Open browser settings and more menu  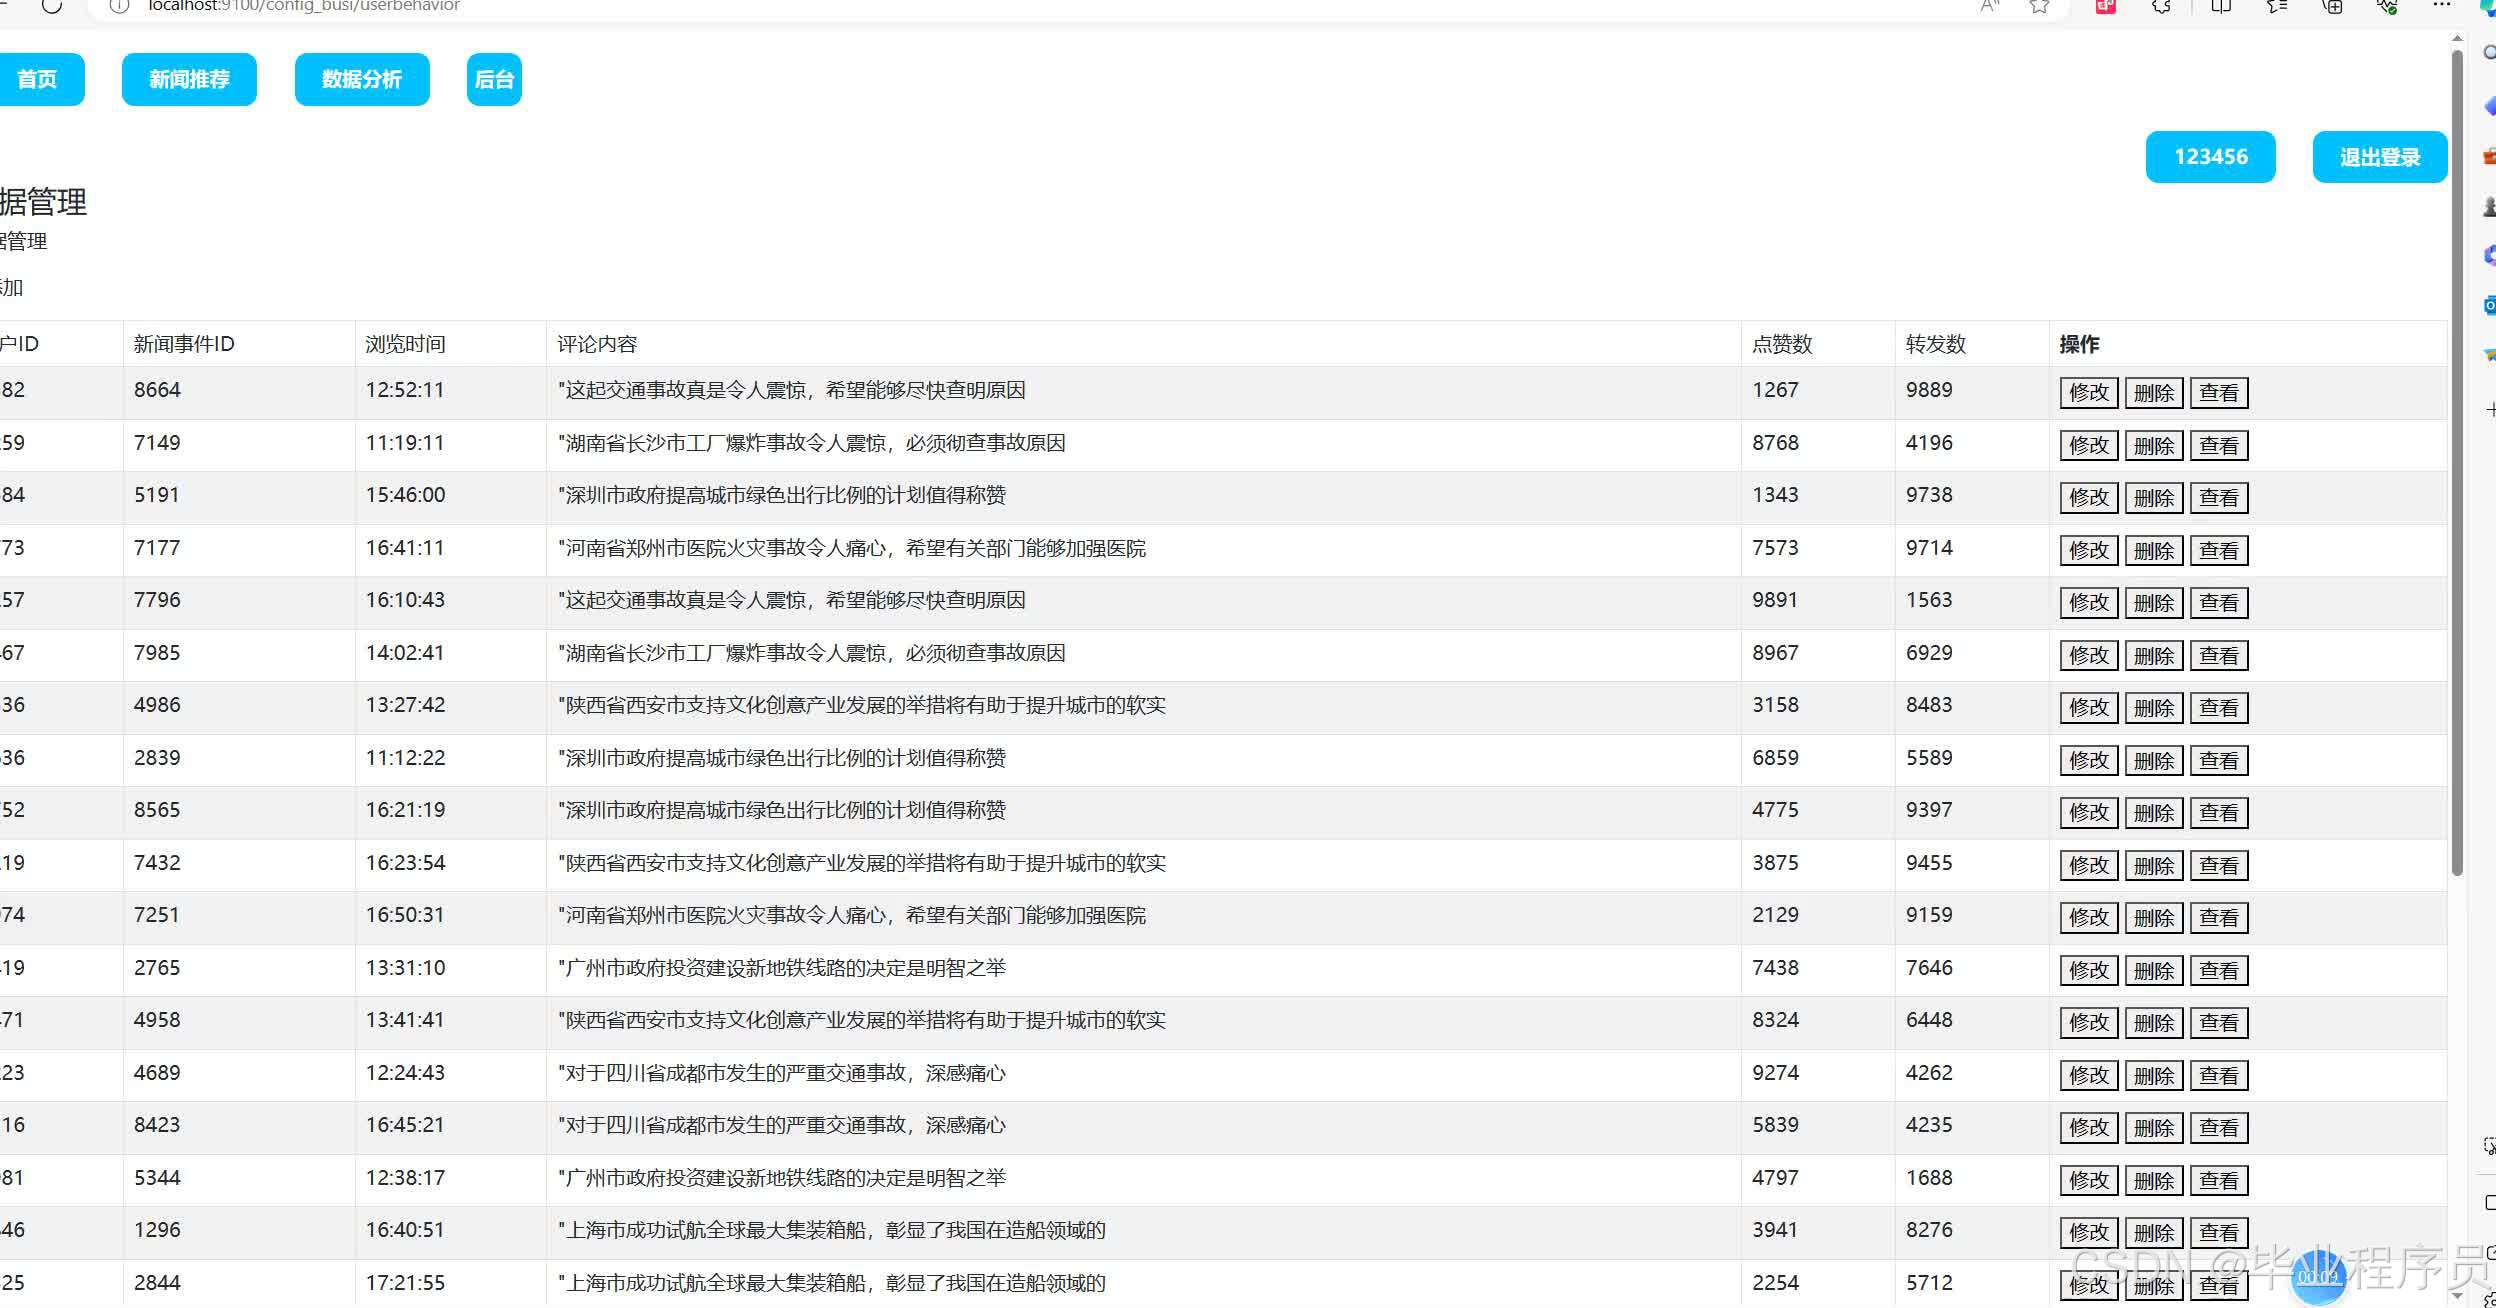[2442, 5]
